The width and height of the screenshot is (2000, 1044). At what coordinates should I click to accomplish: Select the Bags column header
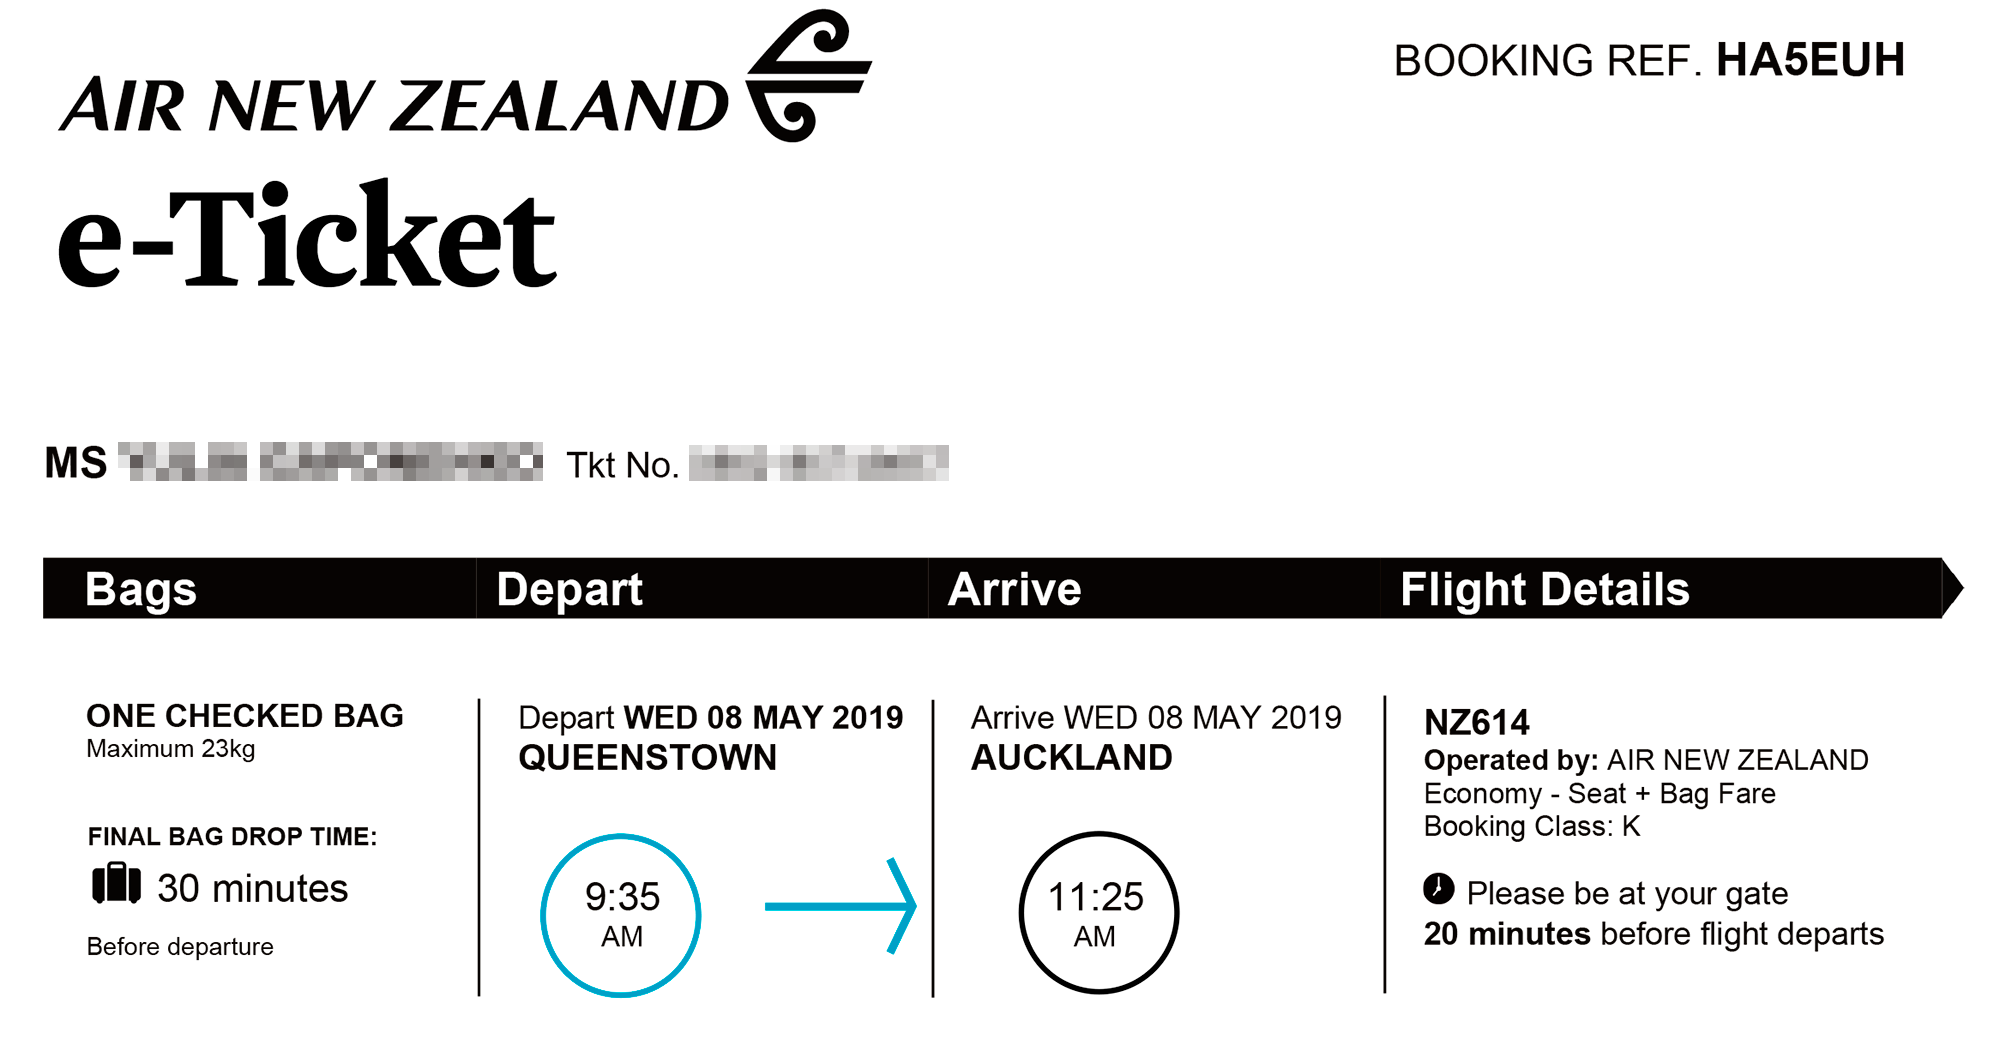tap(141, 589)
